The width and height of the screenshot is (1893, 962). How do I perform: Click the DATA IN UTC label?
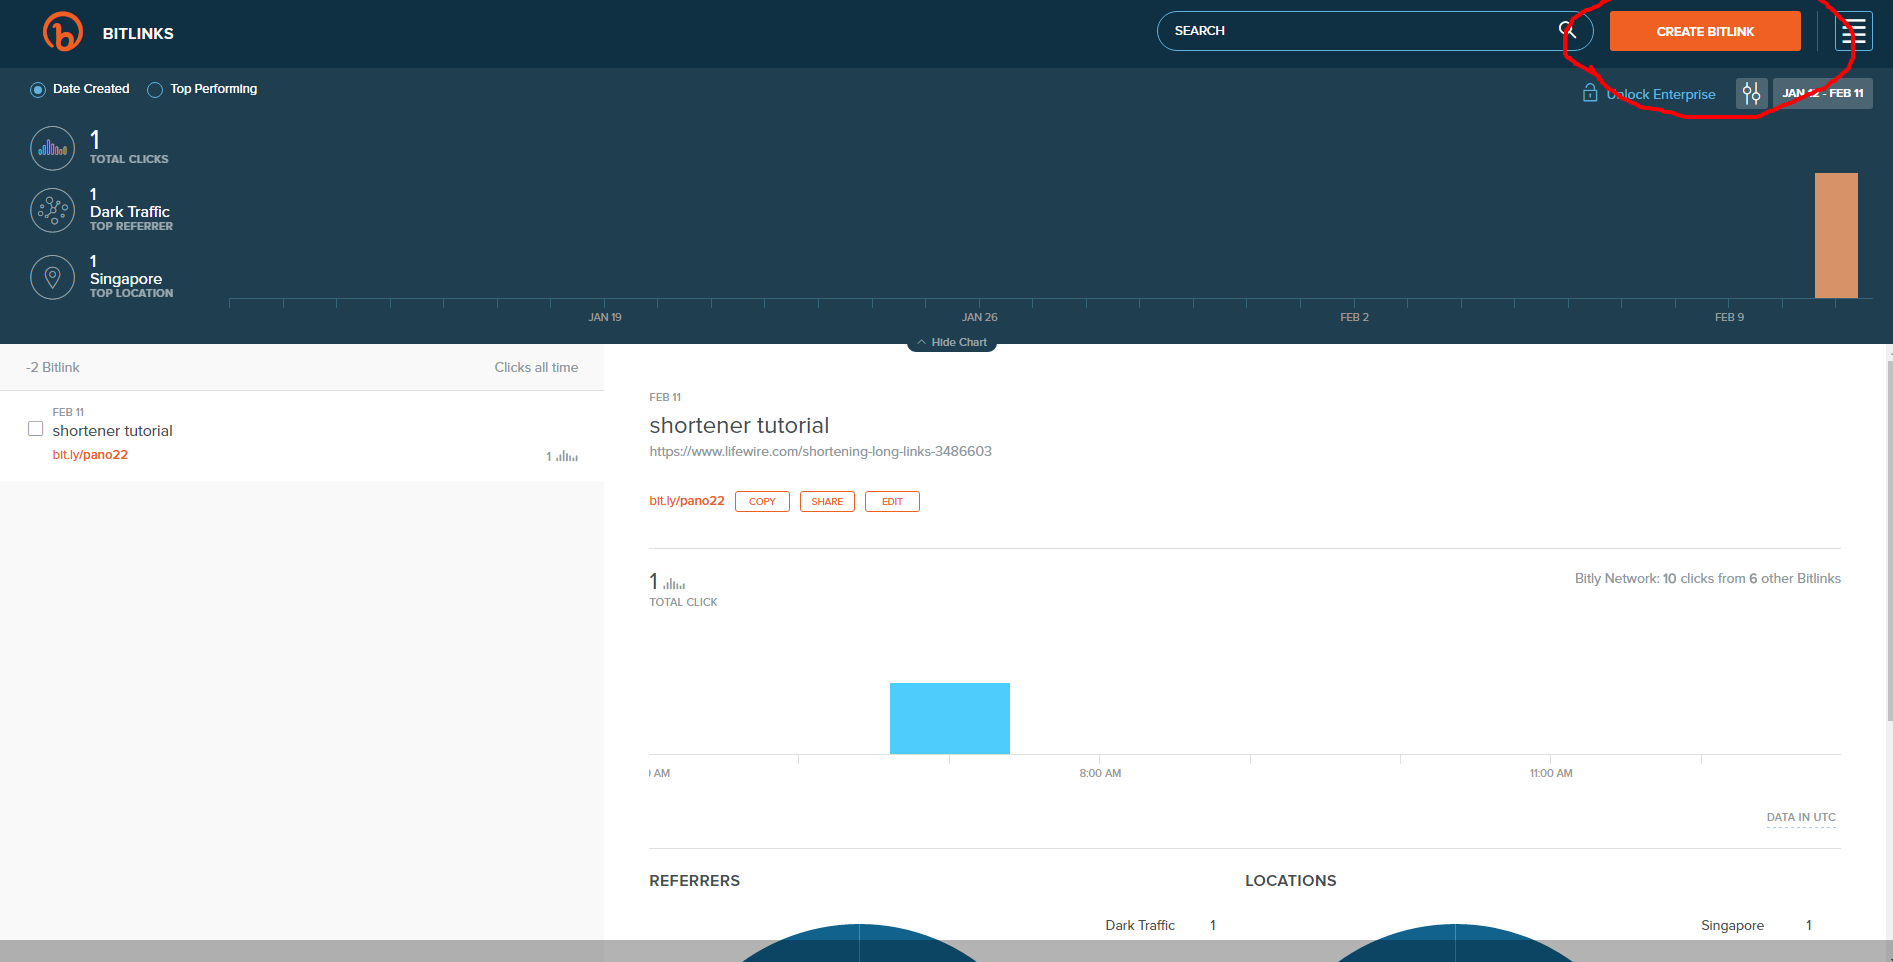1801,818
